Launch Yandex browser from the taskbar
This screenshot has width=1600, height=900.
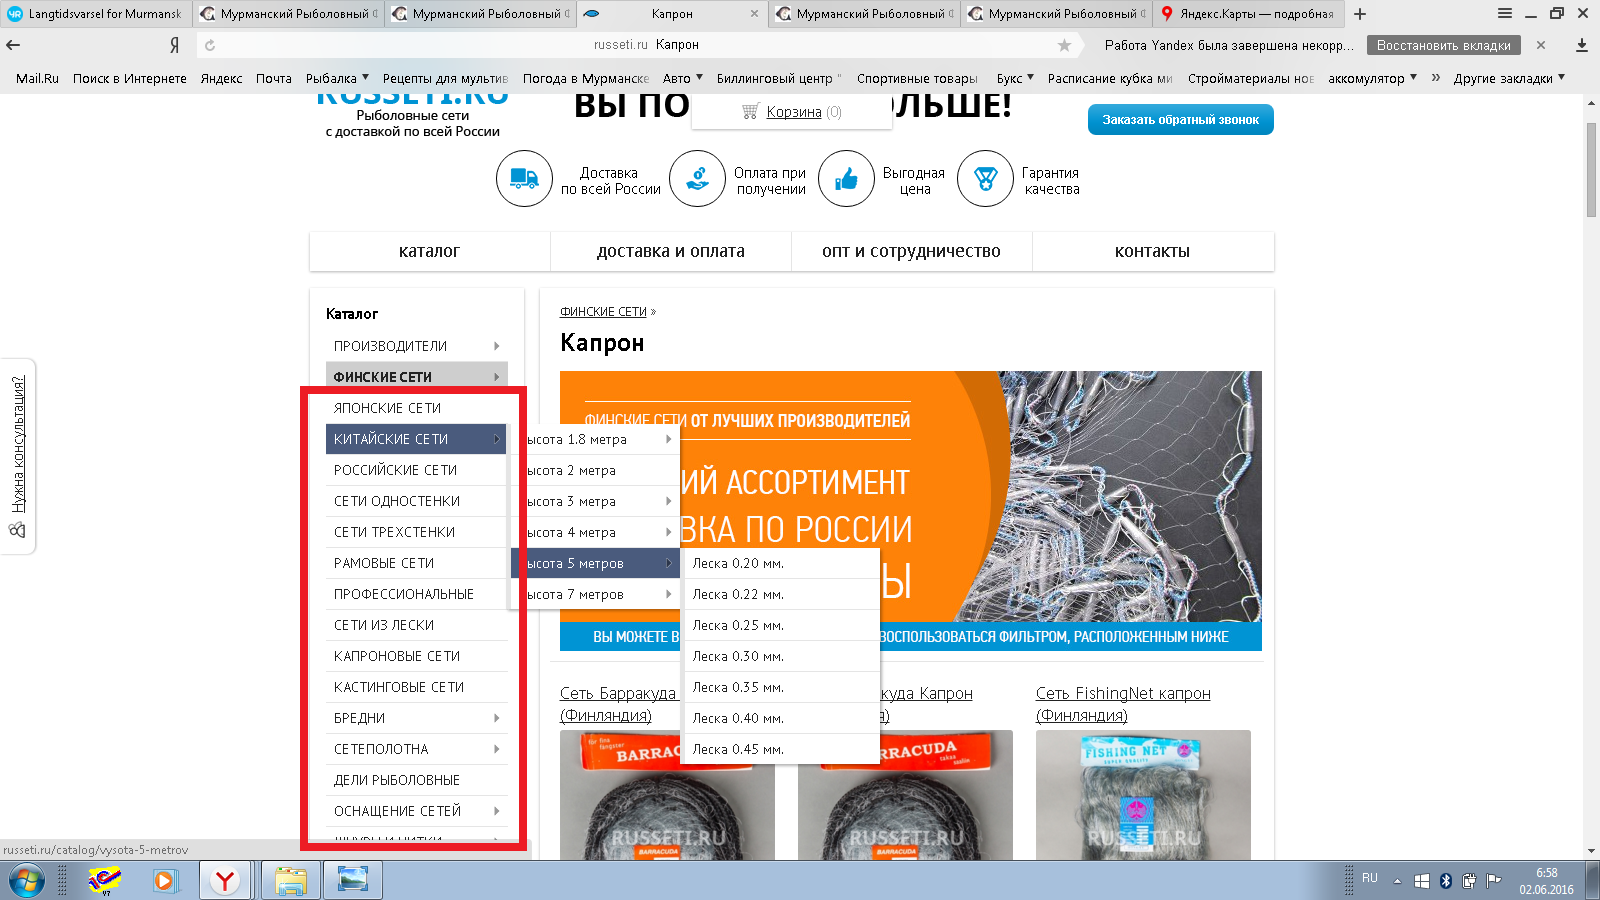point(225,881)
